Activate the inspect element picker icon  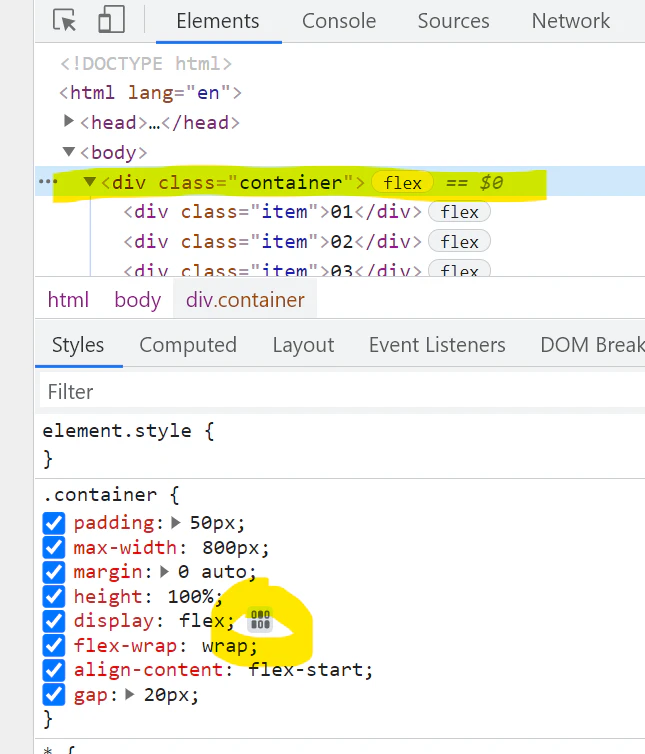pos(64,21)
